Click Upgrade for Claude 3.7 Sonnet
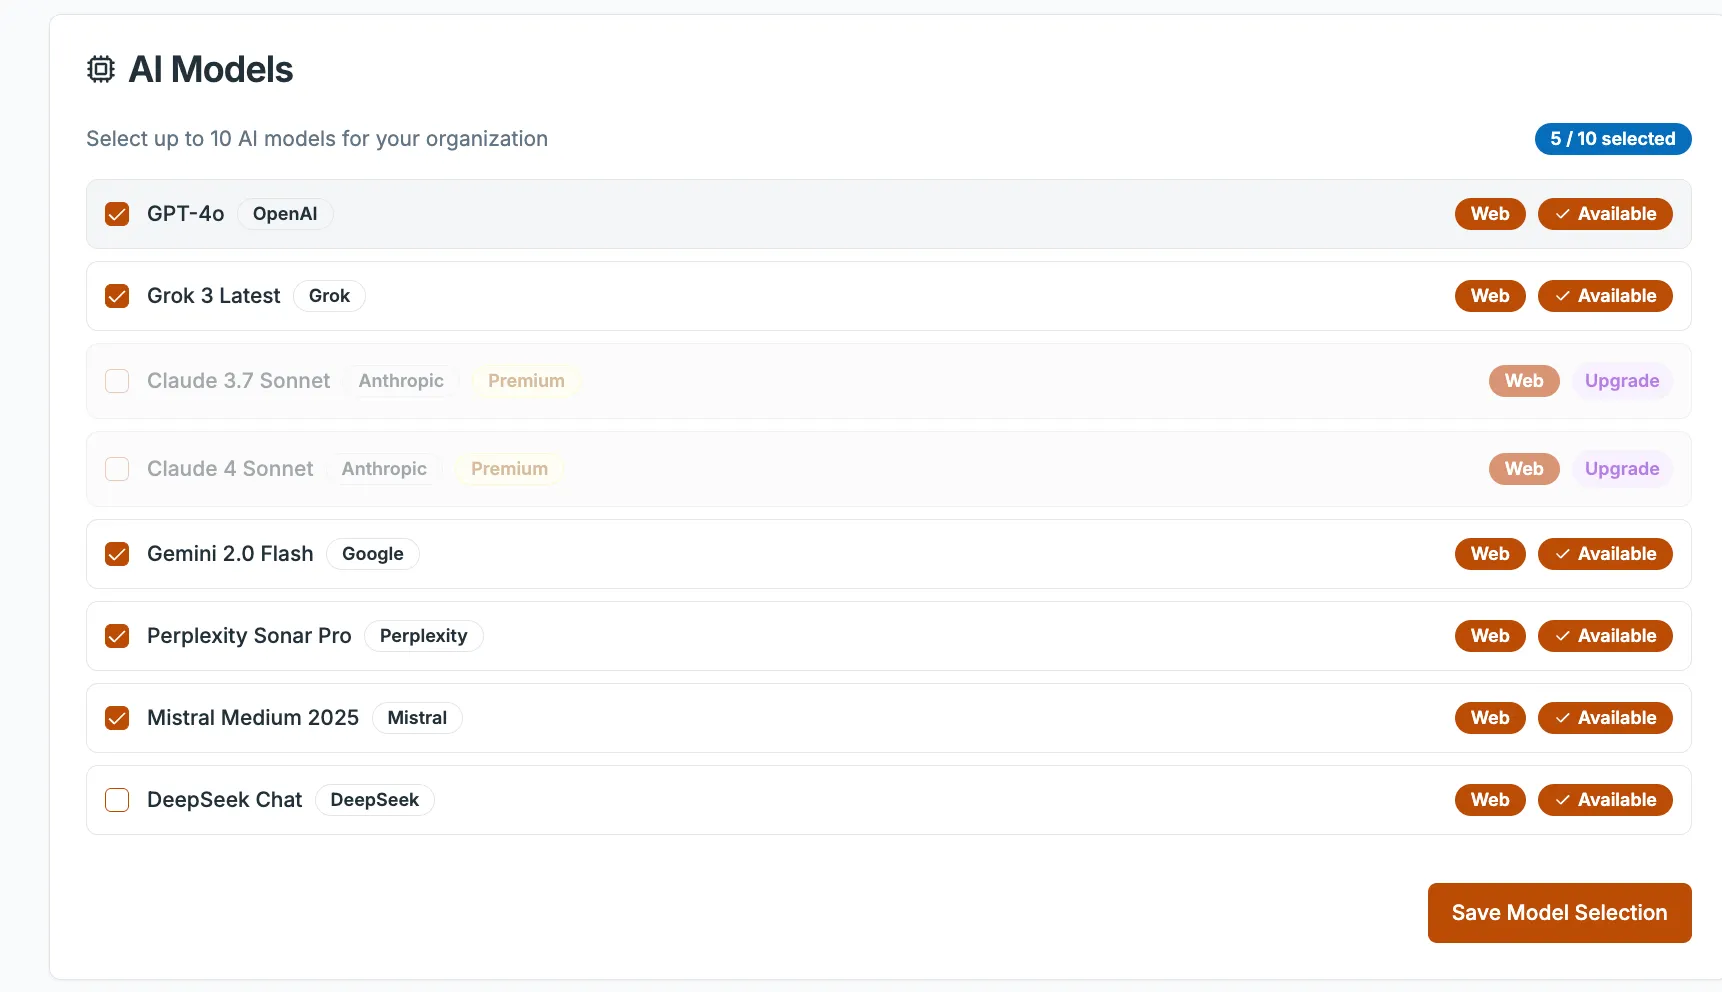This screenshot has width=1722, height=992. pyautogui.click(x=1621, y=381)
